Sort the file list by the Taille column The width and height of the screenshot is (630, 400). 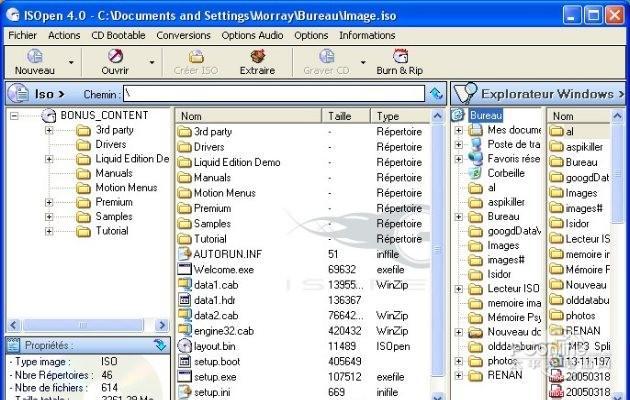(x=346, y=116)
